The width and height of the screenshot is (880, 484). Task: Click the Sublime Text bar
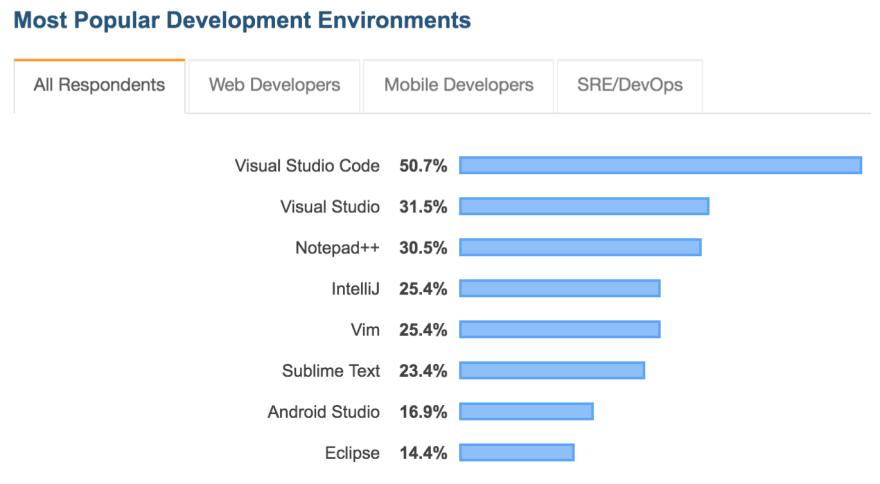pyautogui.click(x=552, y=371)
